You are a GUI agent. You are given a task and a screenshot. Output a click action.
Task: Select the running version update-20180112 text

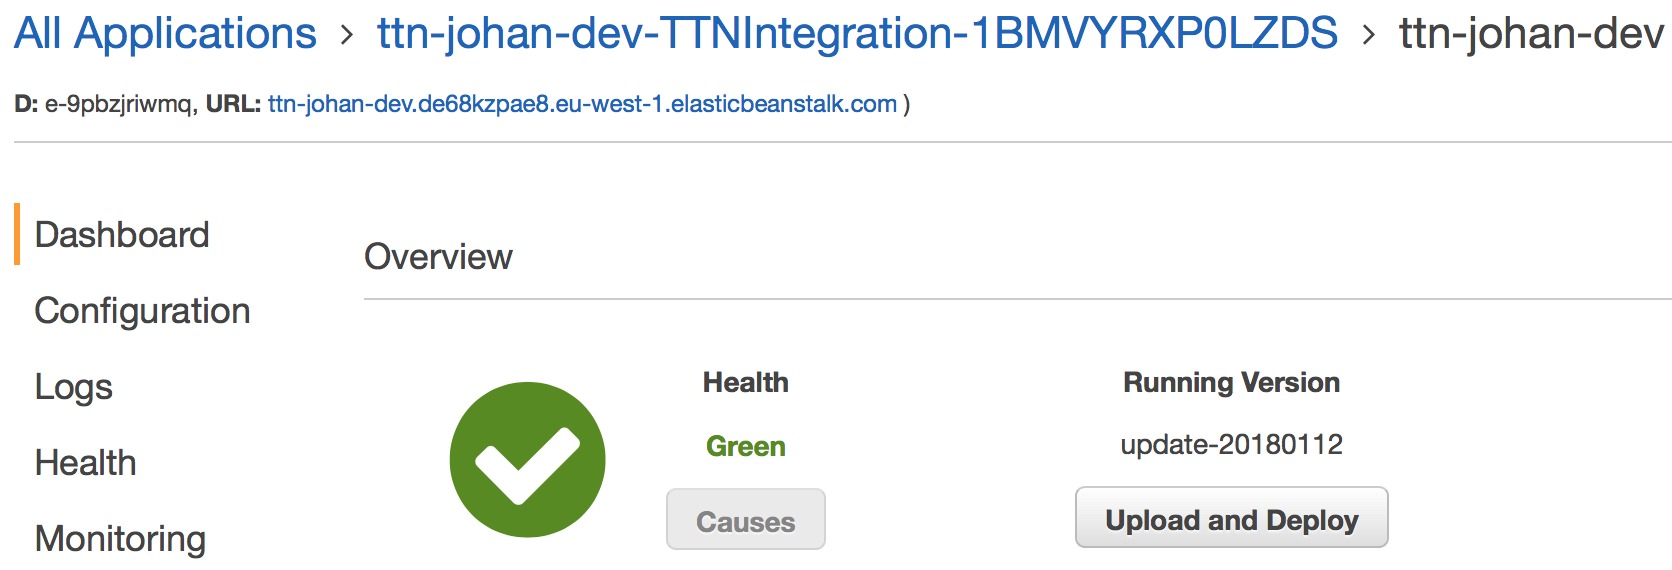point(1232,444)
